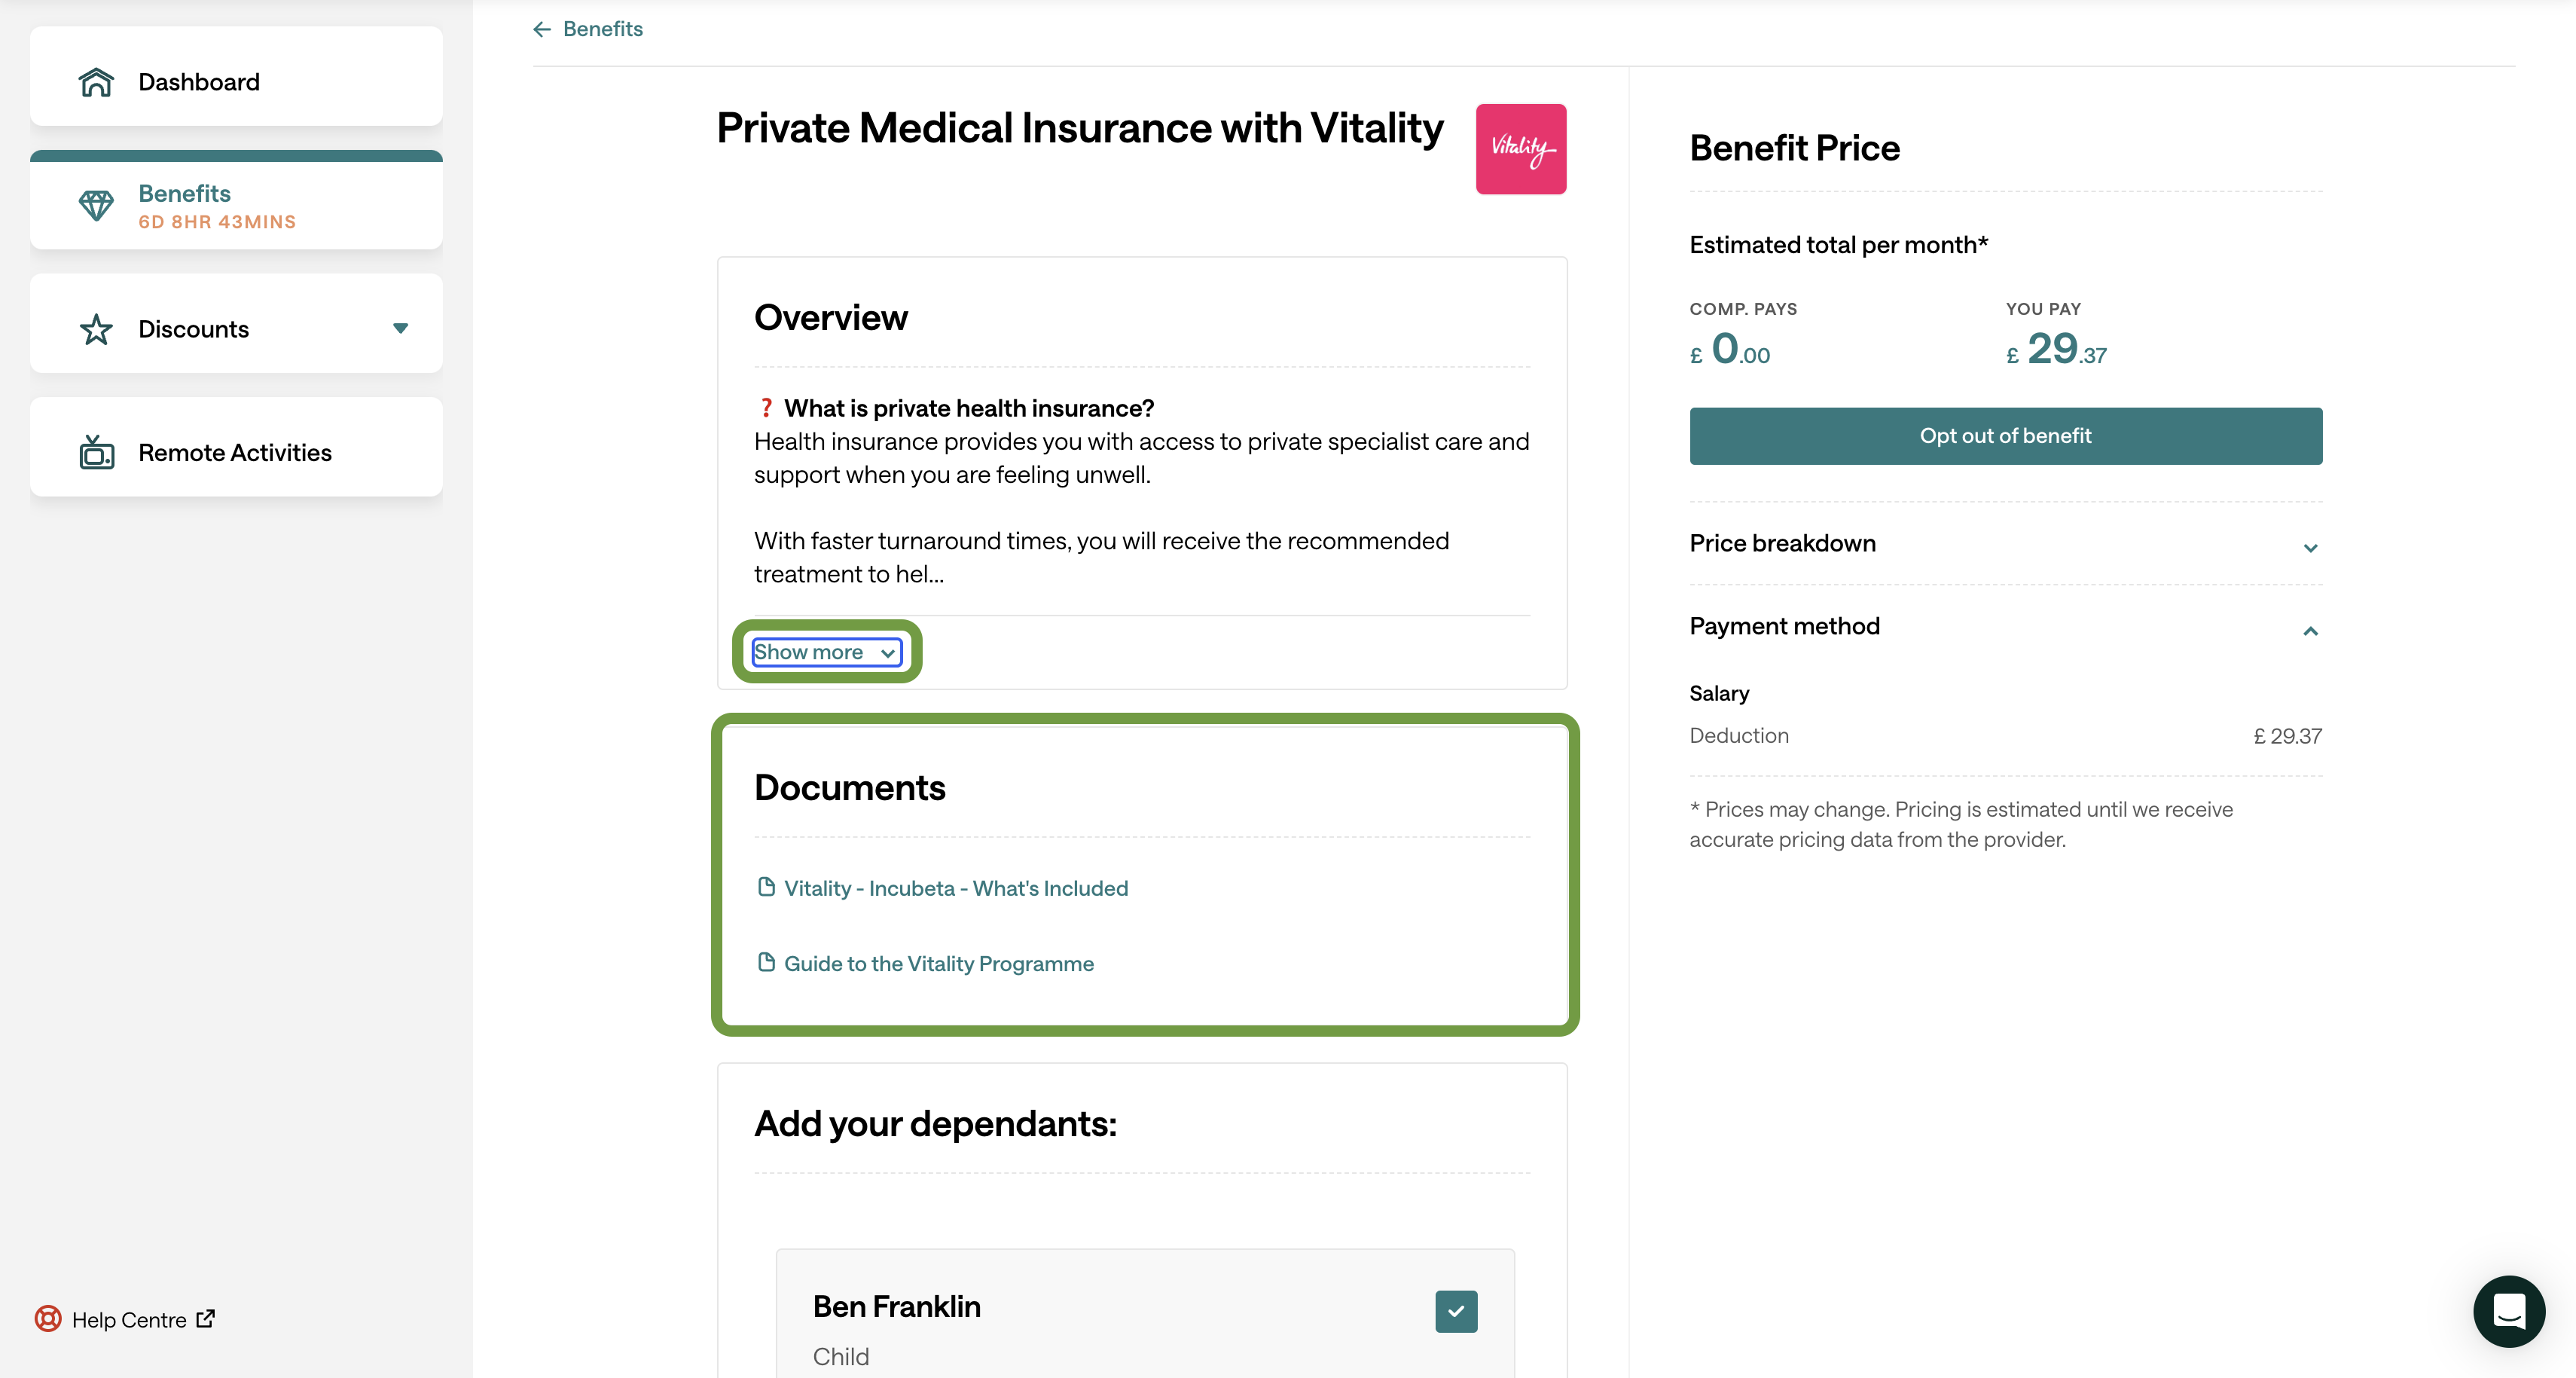Click the Discounts star icon
The image size is (2576, 1378).
[x=96, y=329]
